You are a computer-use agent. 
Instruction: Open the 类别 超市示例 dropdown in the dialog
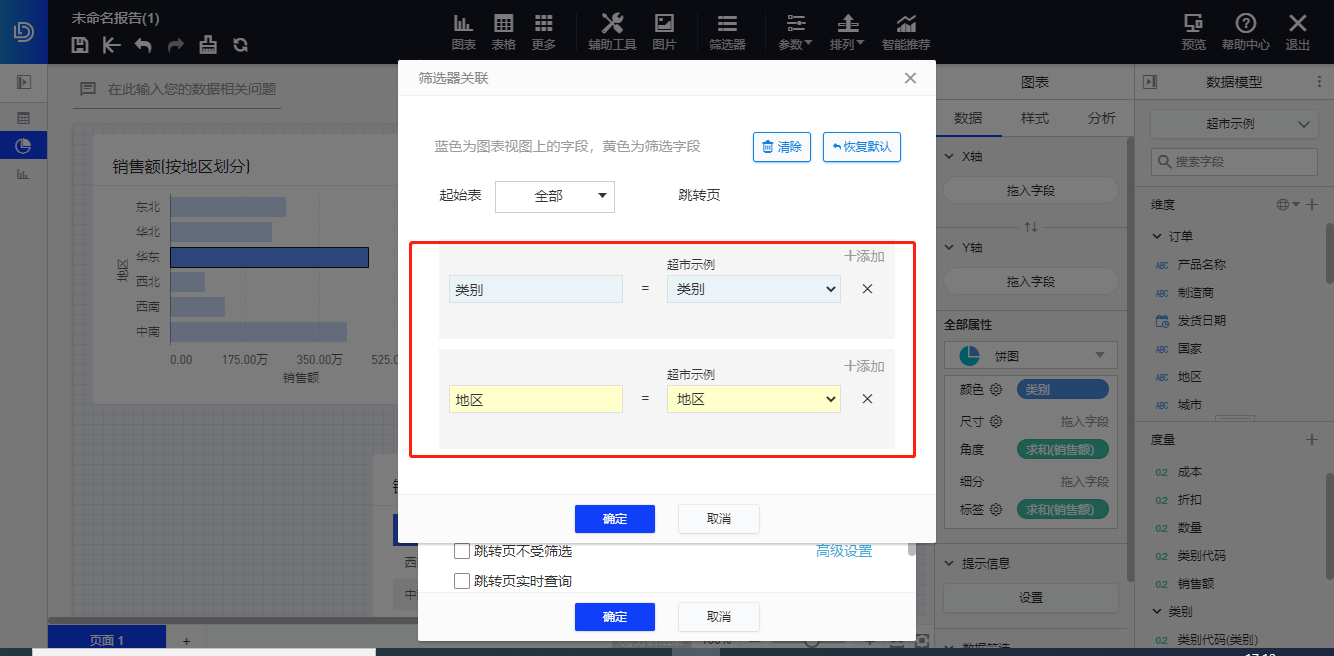coord(753,288)
